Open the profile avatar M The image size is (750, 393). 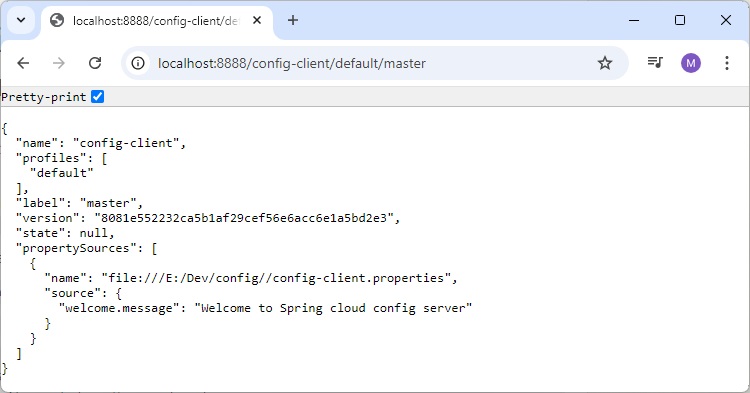click(691, 63)
